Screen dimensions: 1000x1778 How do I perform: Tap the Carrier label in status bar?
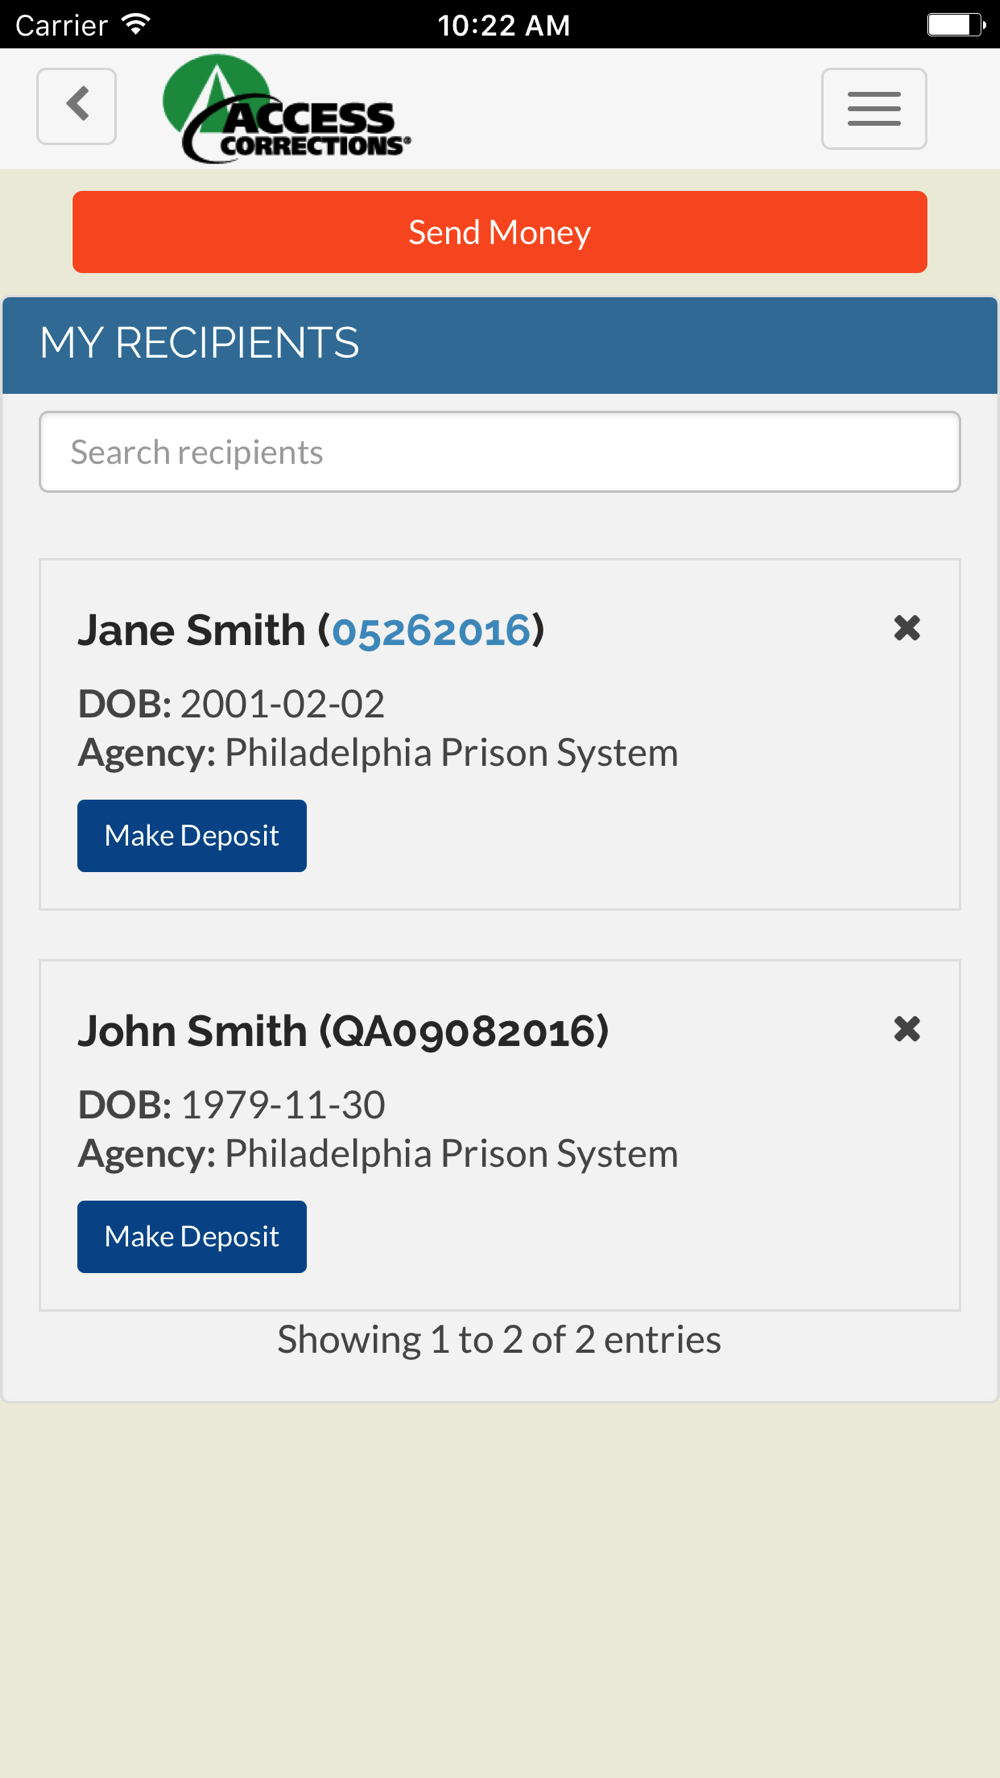(x=62, y=24)
